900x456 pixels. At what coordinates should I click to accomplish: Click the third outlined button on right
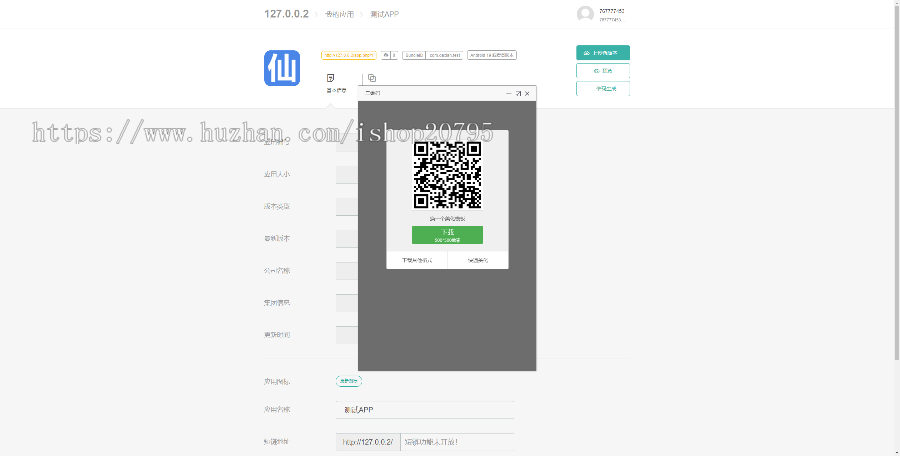[x=603, y=89]
